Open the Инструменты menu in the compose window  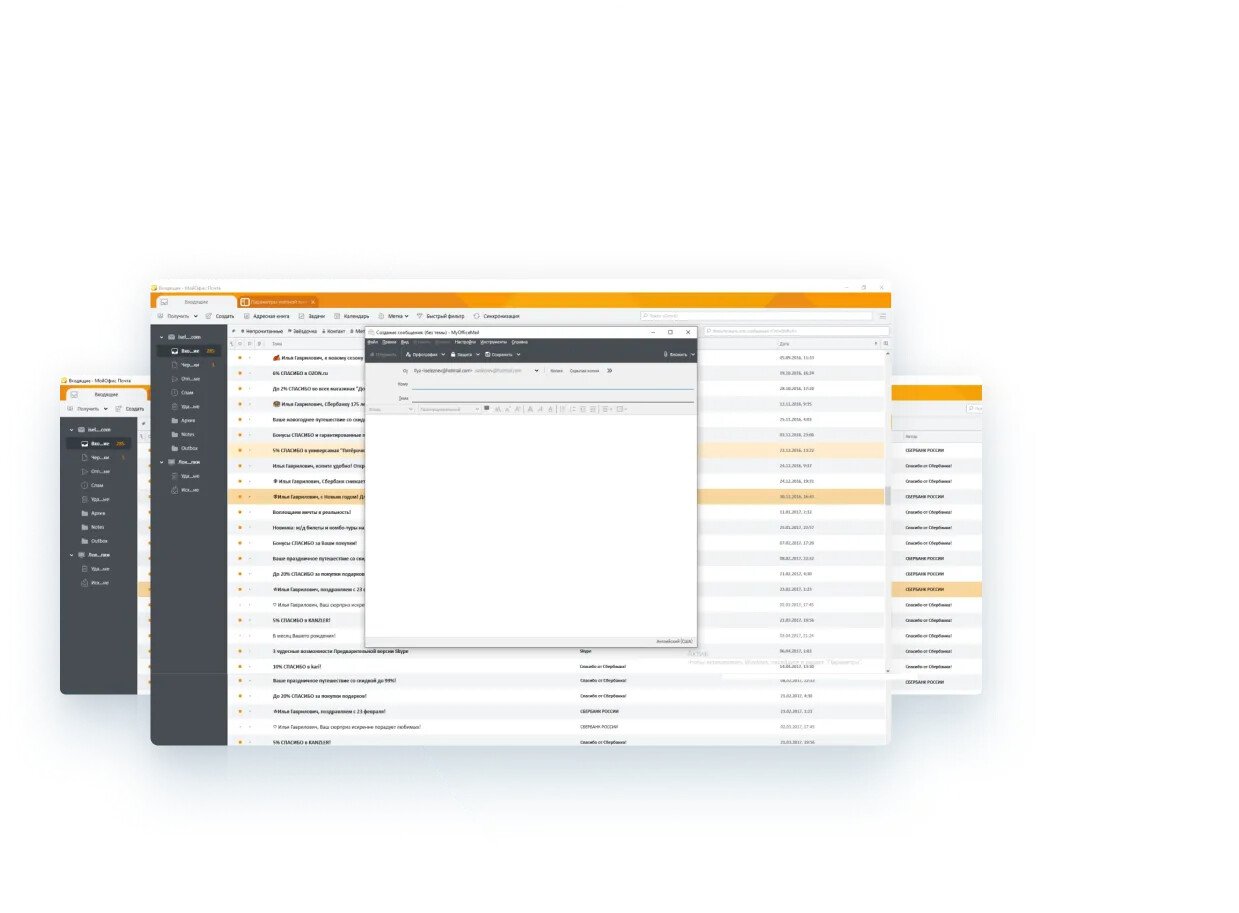point(493,342)
